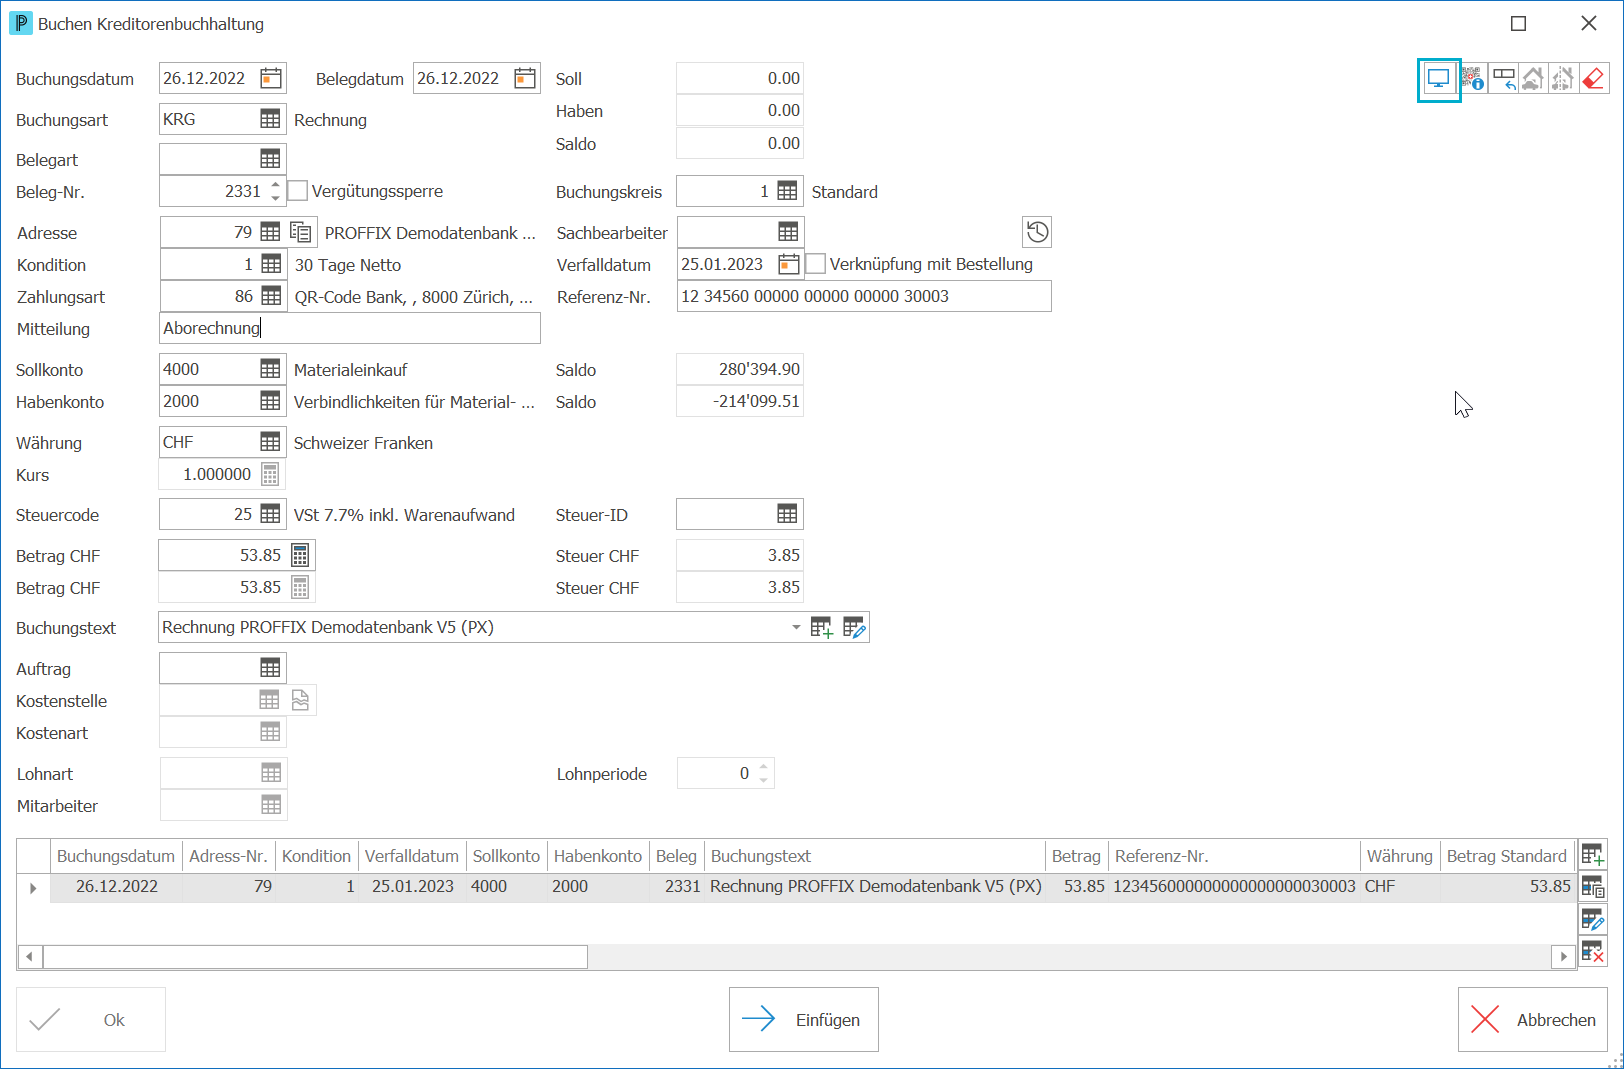Click the house with car icon
Viewport: 1624px width, 1069px height.
[1532, 79]
